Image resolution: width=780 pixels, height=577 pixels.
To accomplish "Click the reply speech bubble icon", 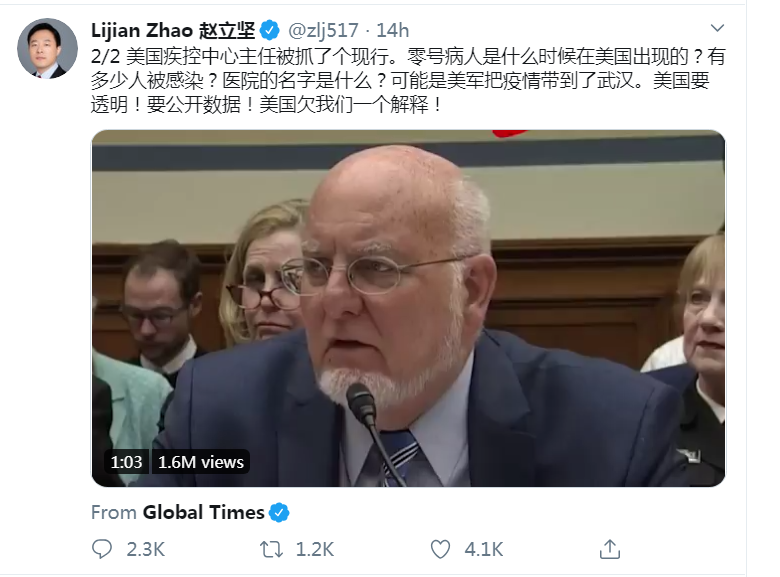I will pos(102,549).
